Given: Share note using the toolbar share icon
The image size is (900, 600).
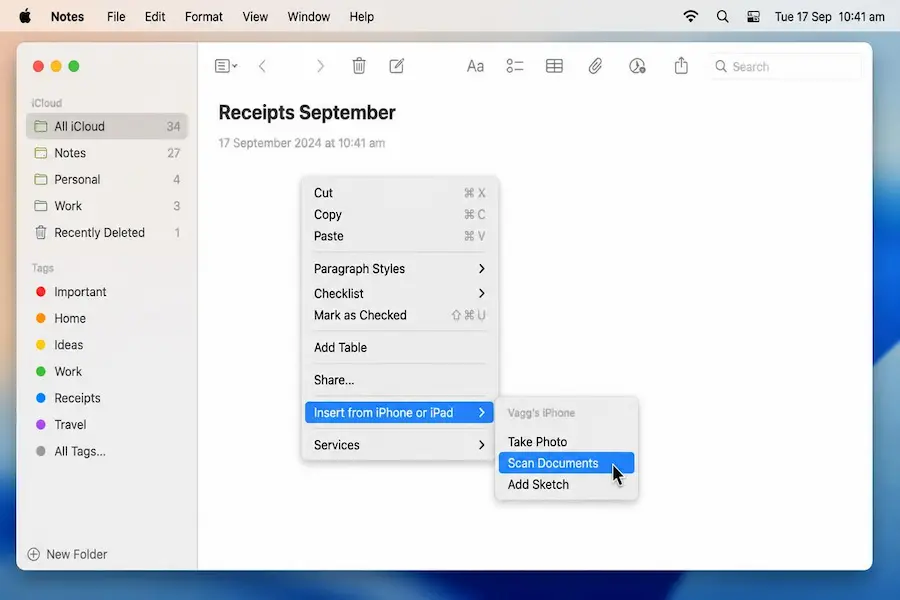Looking at the screenshot, I should (x=681, y=65).
